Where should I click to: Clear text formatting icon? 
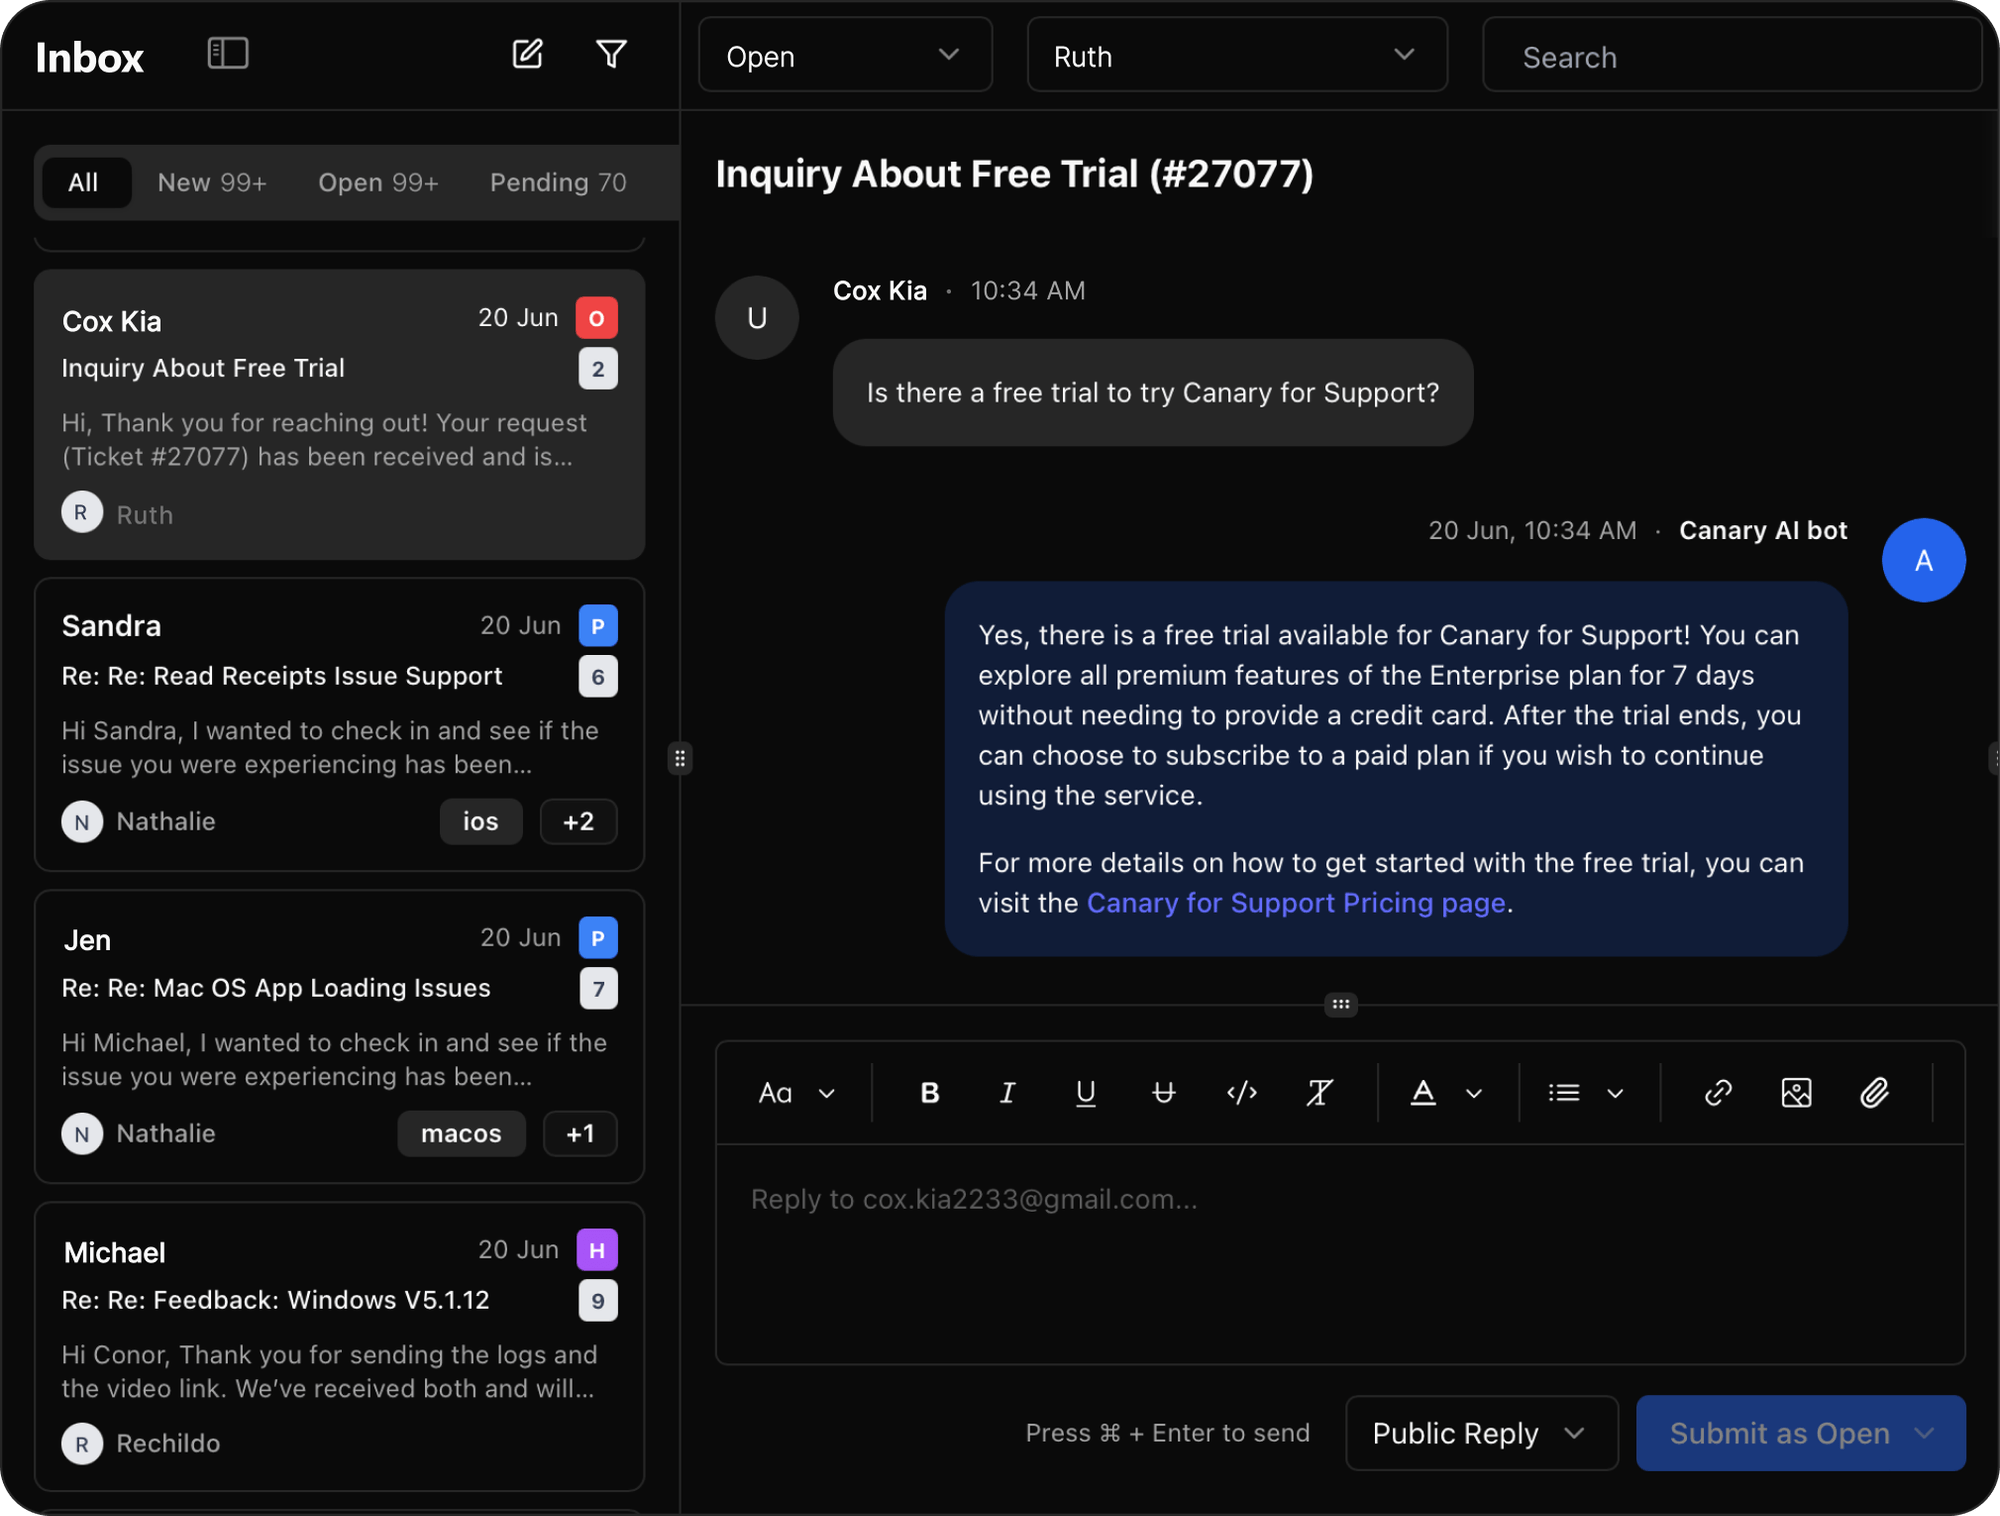pos(1319,1093)
